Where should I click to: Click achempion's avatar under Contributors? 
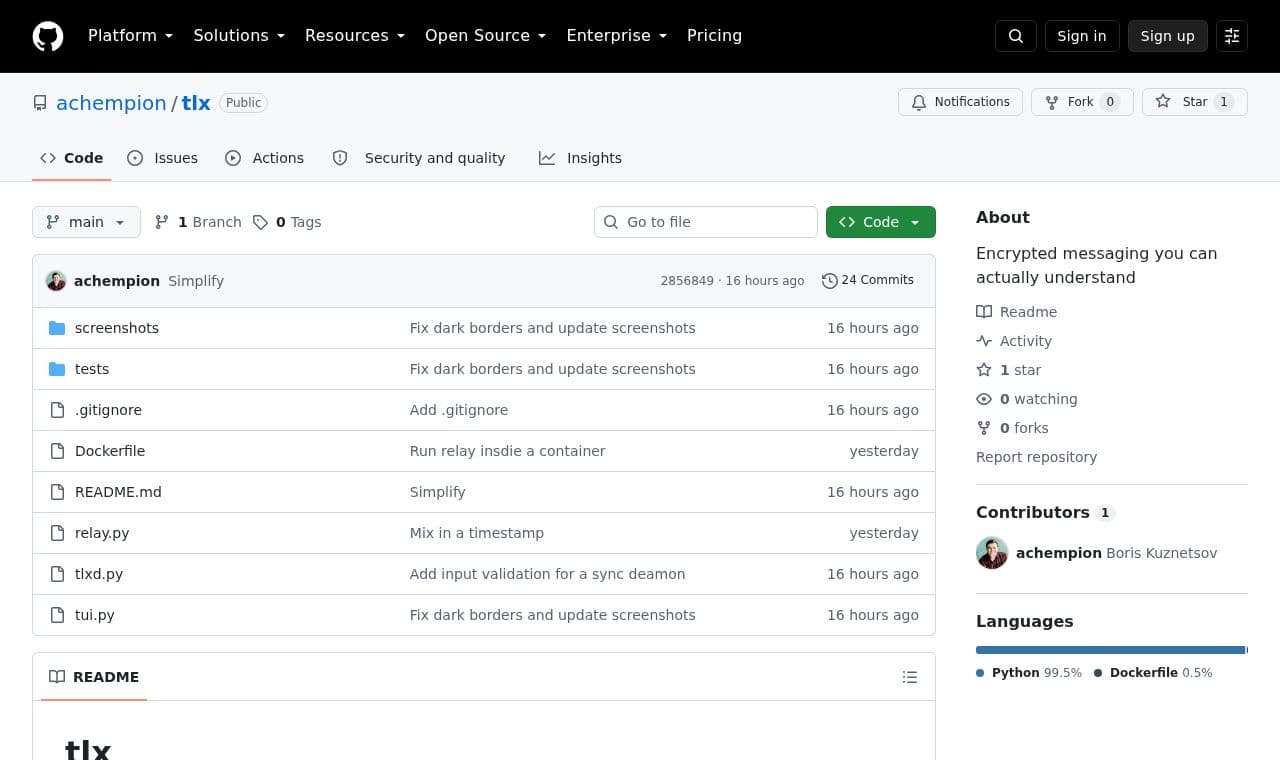[992, 553]
